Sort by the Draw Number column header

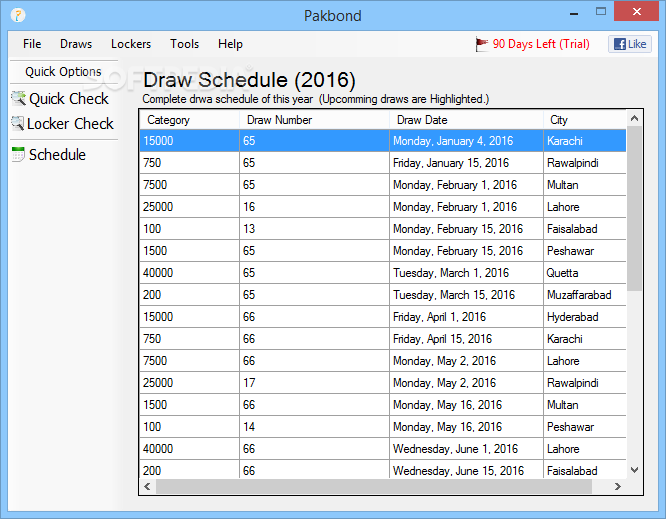314,120
